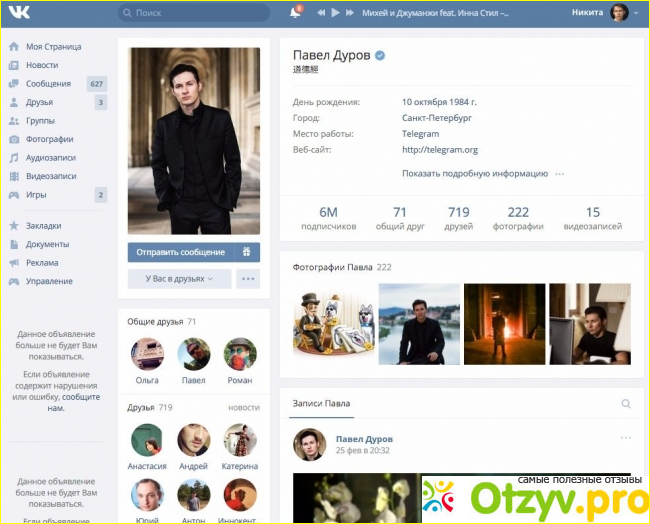This screenshot has height=524, width=650.
Task: Click the gift icon beside send message
Action: (x=247, y=252)
